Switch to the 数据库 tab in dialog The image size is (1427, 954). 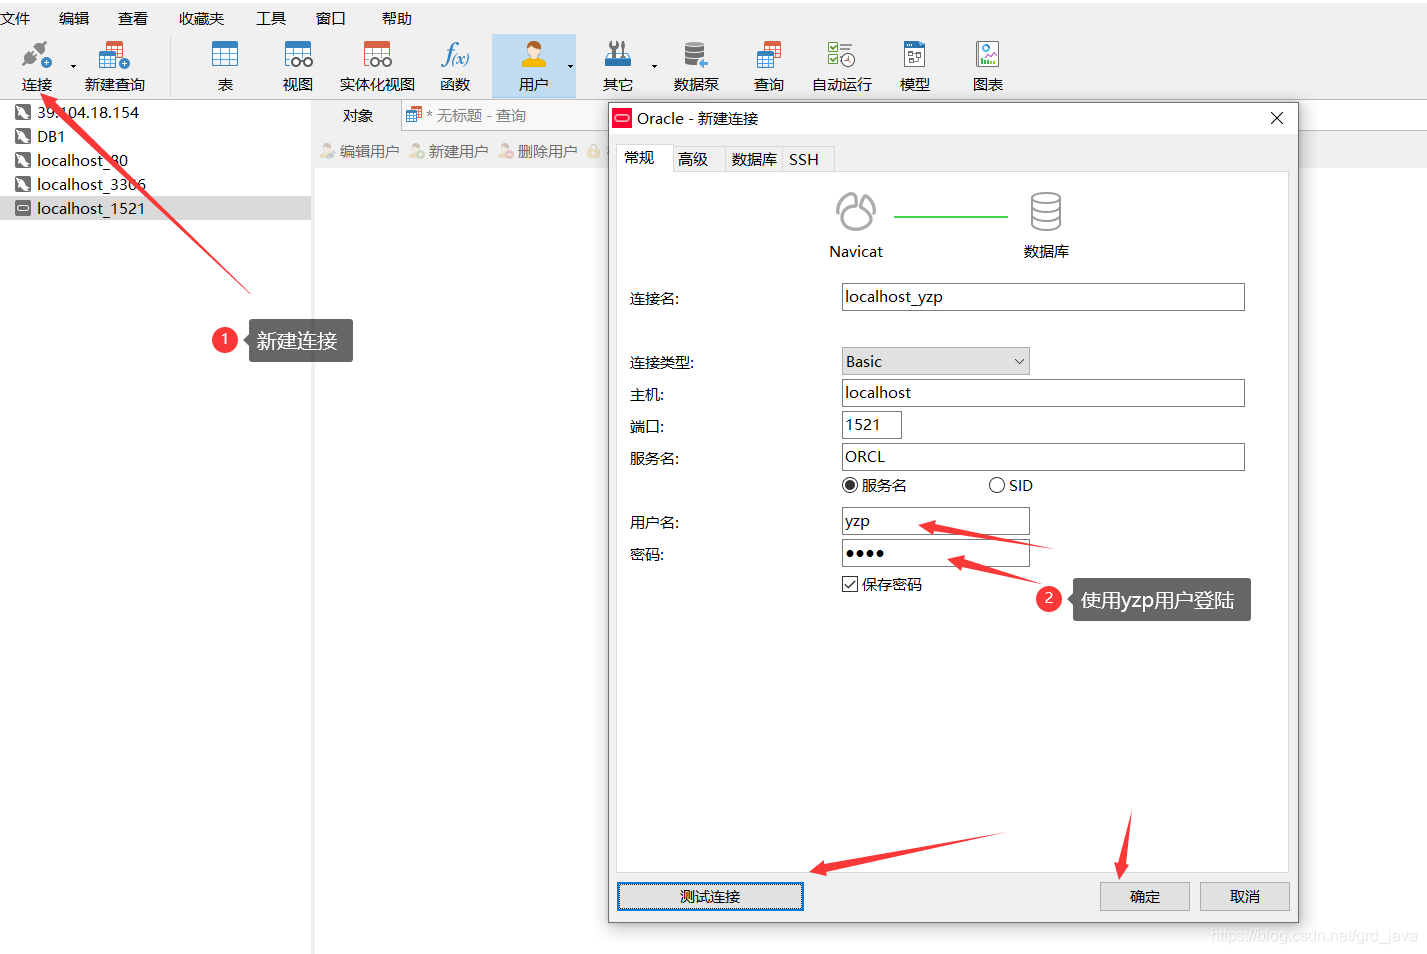754,159
